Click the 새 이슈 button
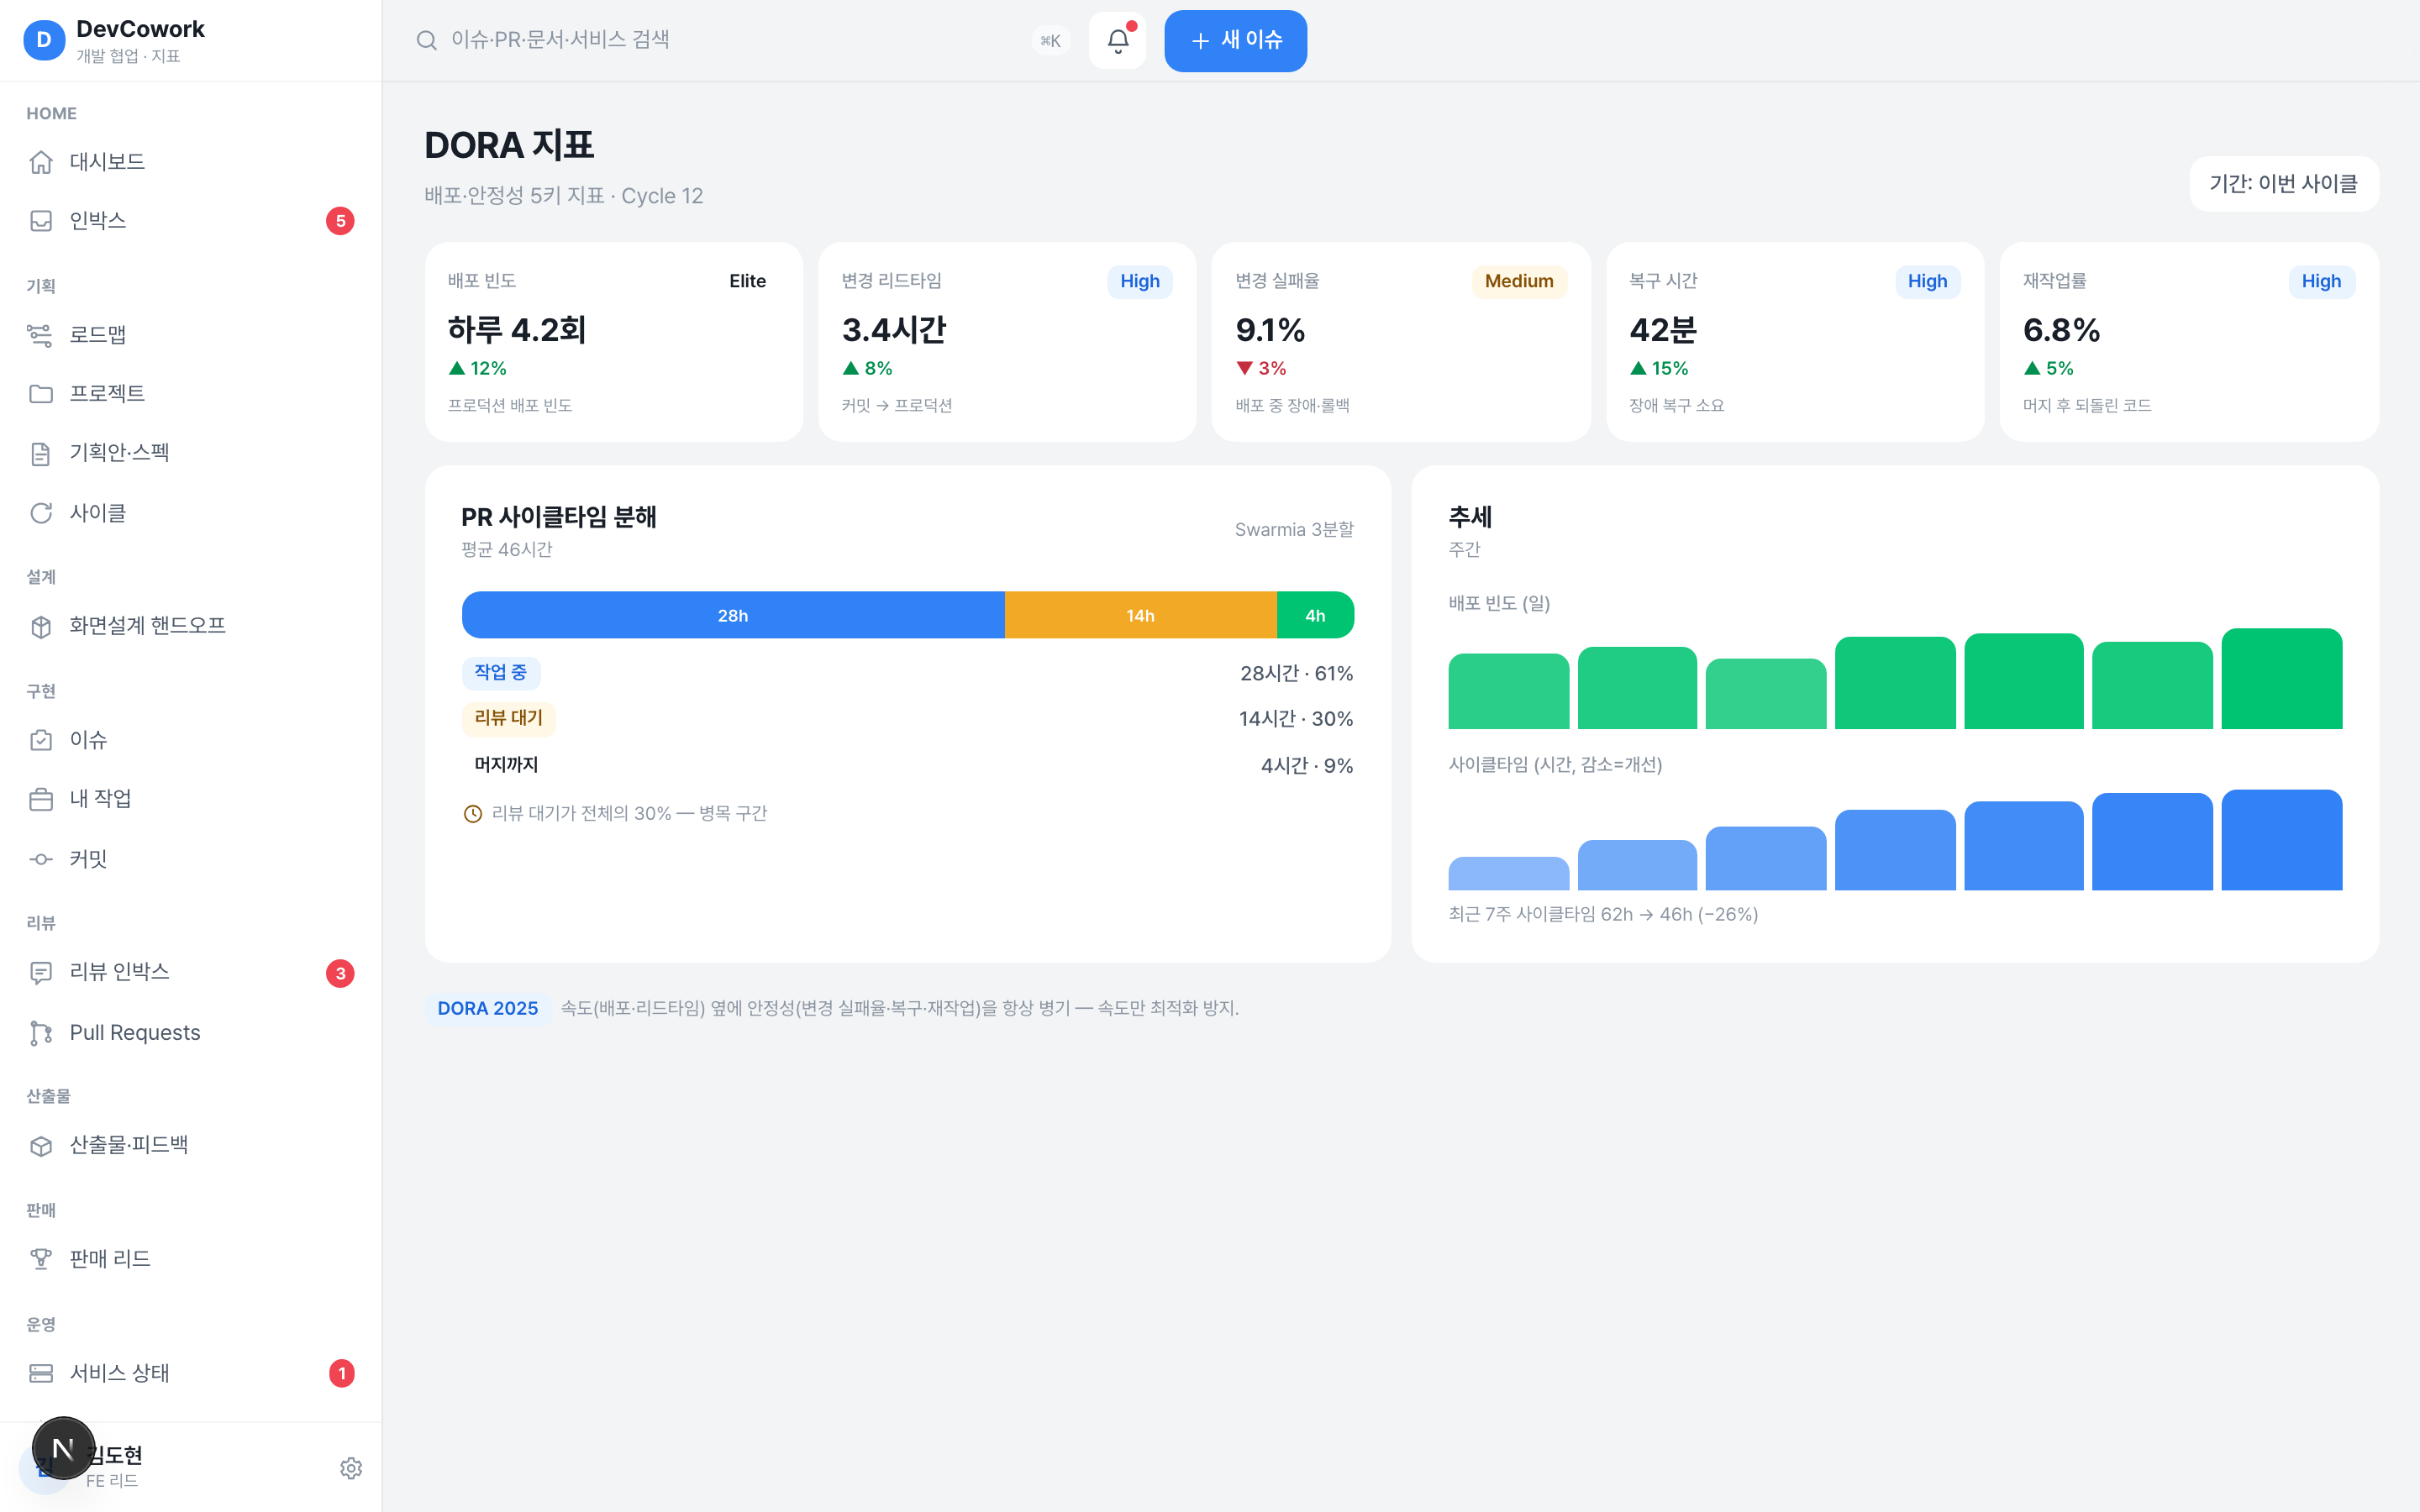Viewport: 2420px width, 1512px height. pos(1235,41)
